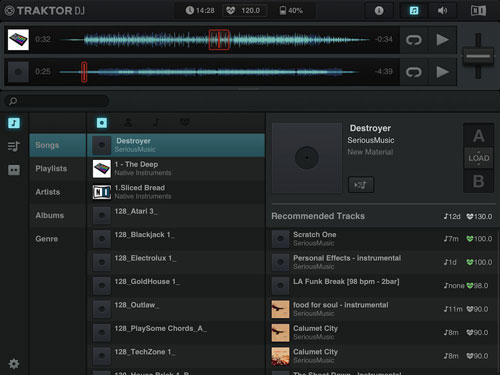Viewport: 500px width, 375px height.
Task: Open the deck layout view icon
Action: (478, 11)
